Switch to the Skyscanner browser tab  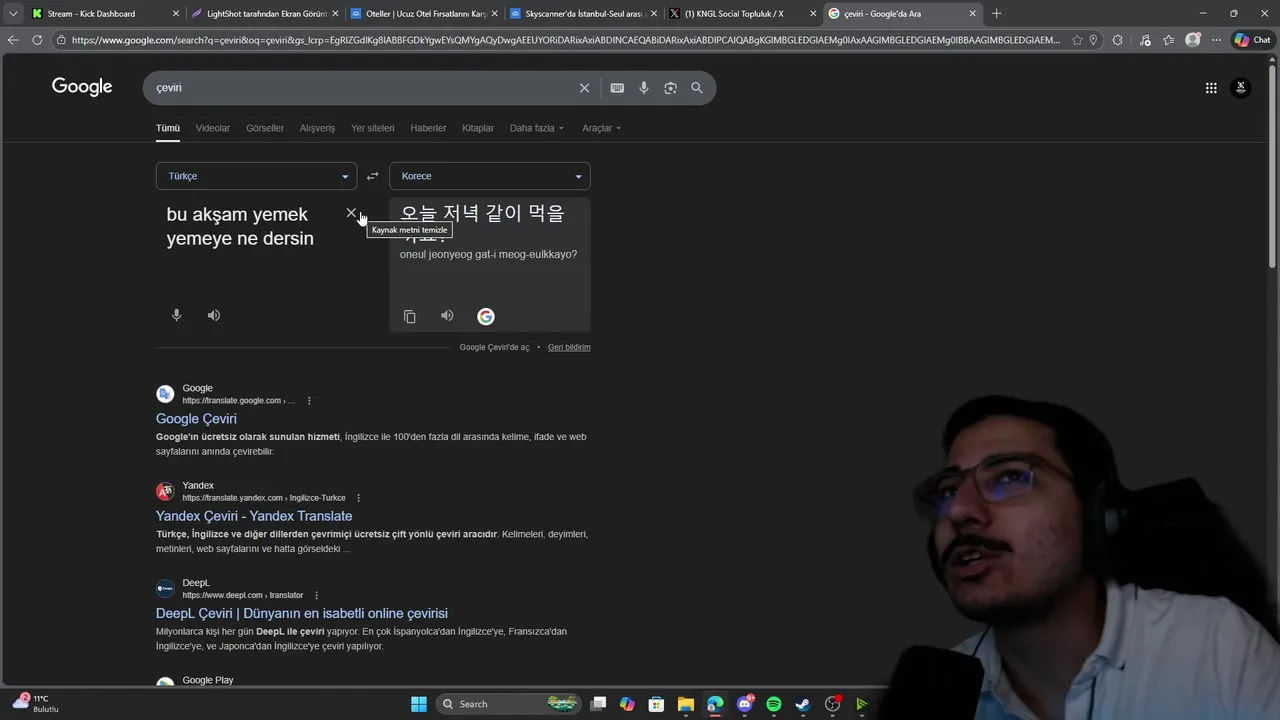click(x=584, y=13)
